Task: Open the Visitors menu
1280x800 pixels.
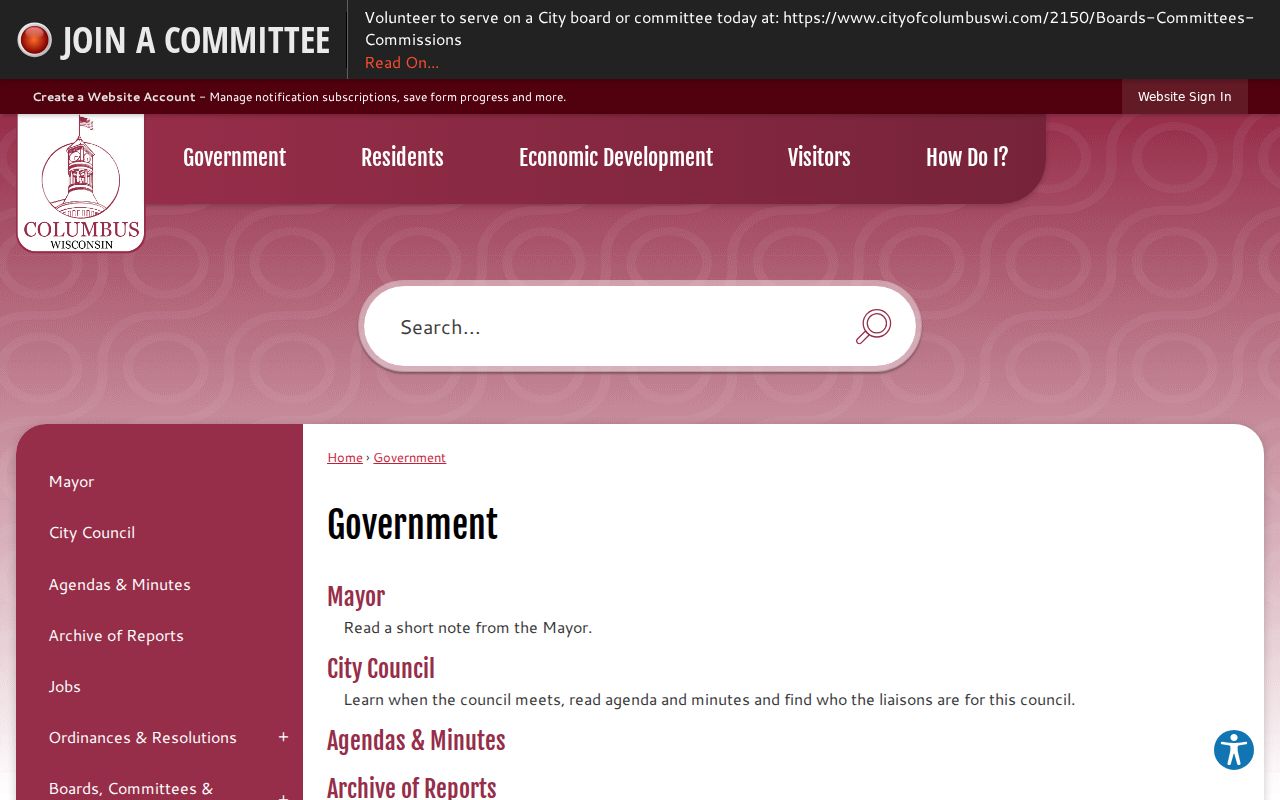Action: [819, 157]
